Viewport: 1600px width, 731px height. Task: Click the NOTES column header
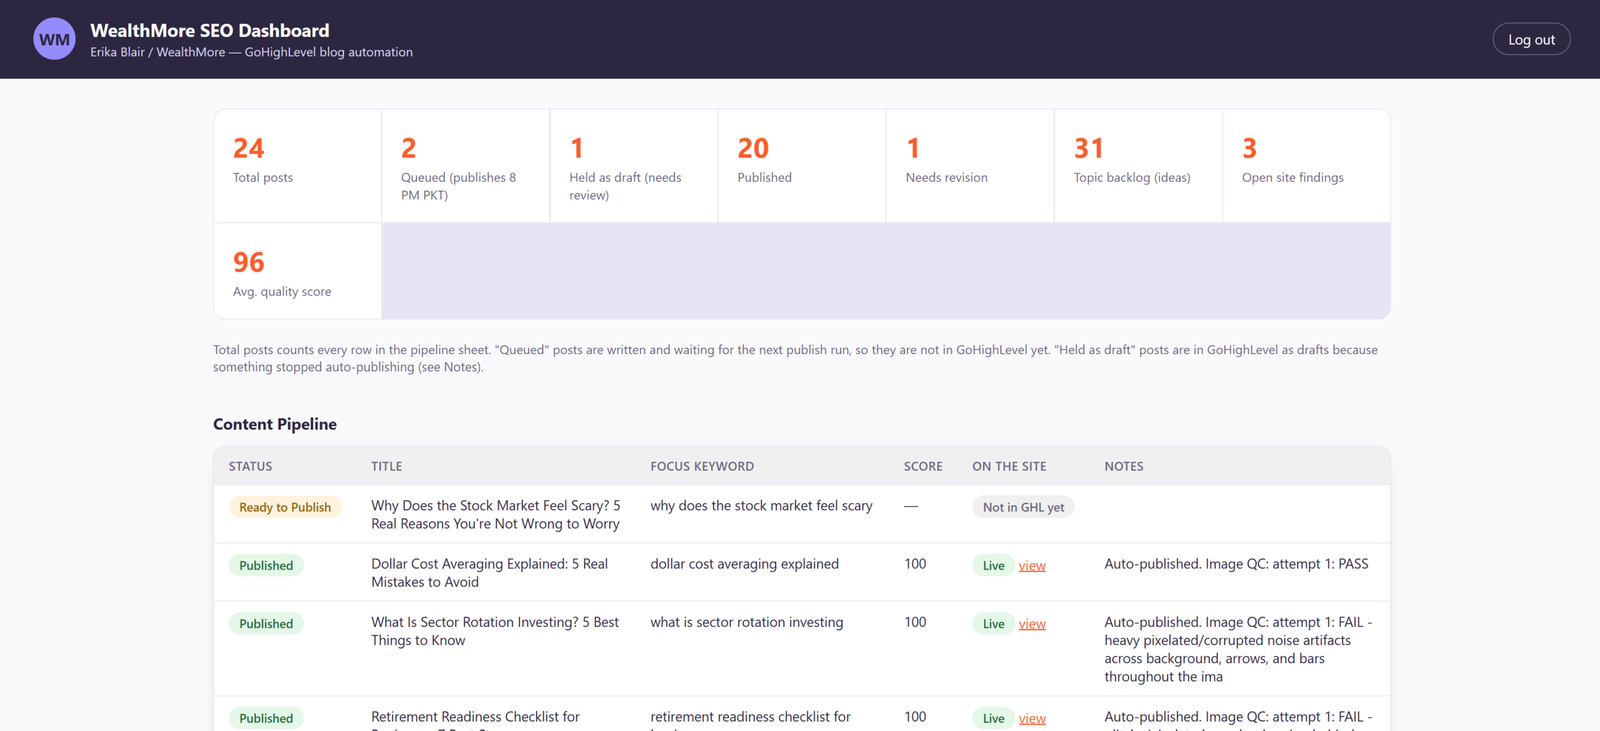(x=1124, y=466)
